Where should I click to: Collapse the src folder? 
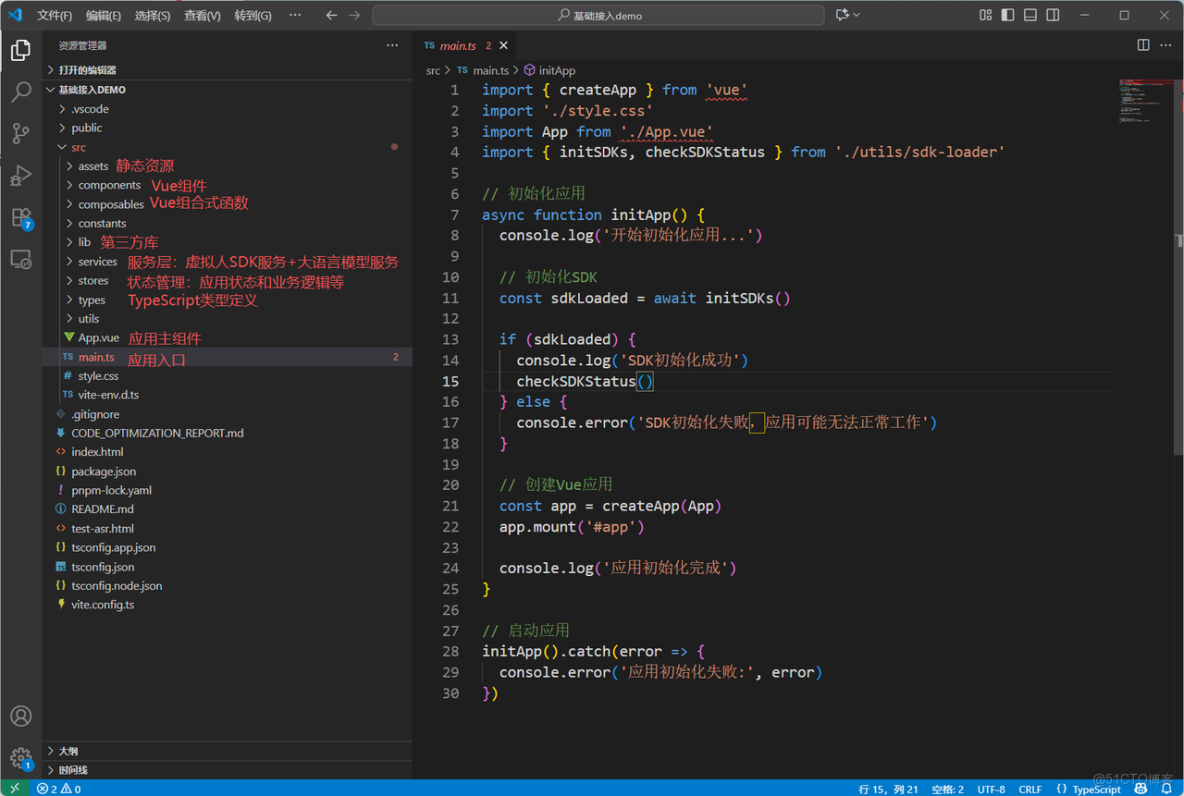coord(78,147)
